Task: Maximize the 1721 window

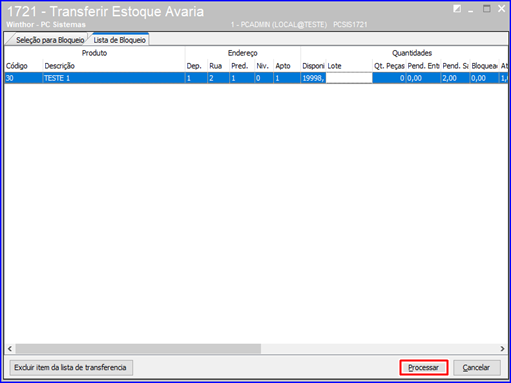Action: [487, 9]
